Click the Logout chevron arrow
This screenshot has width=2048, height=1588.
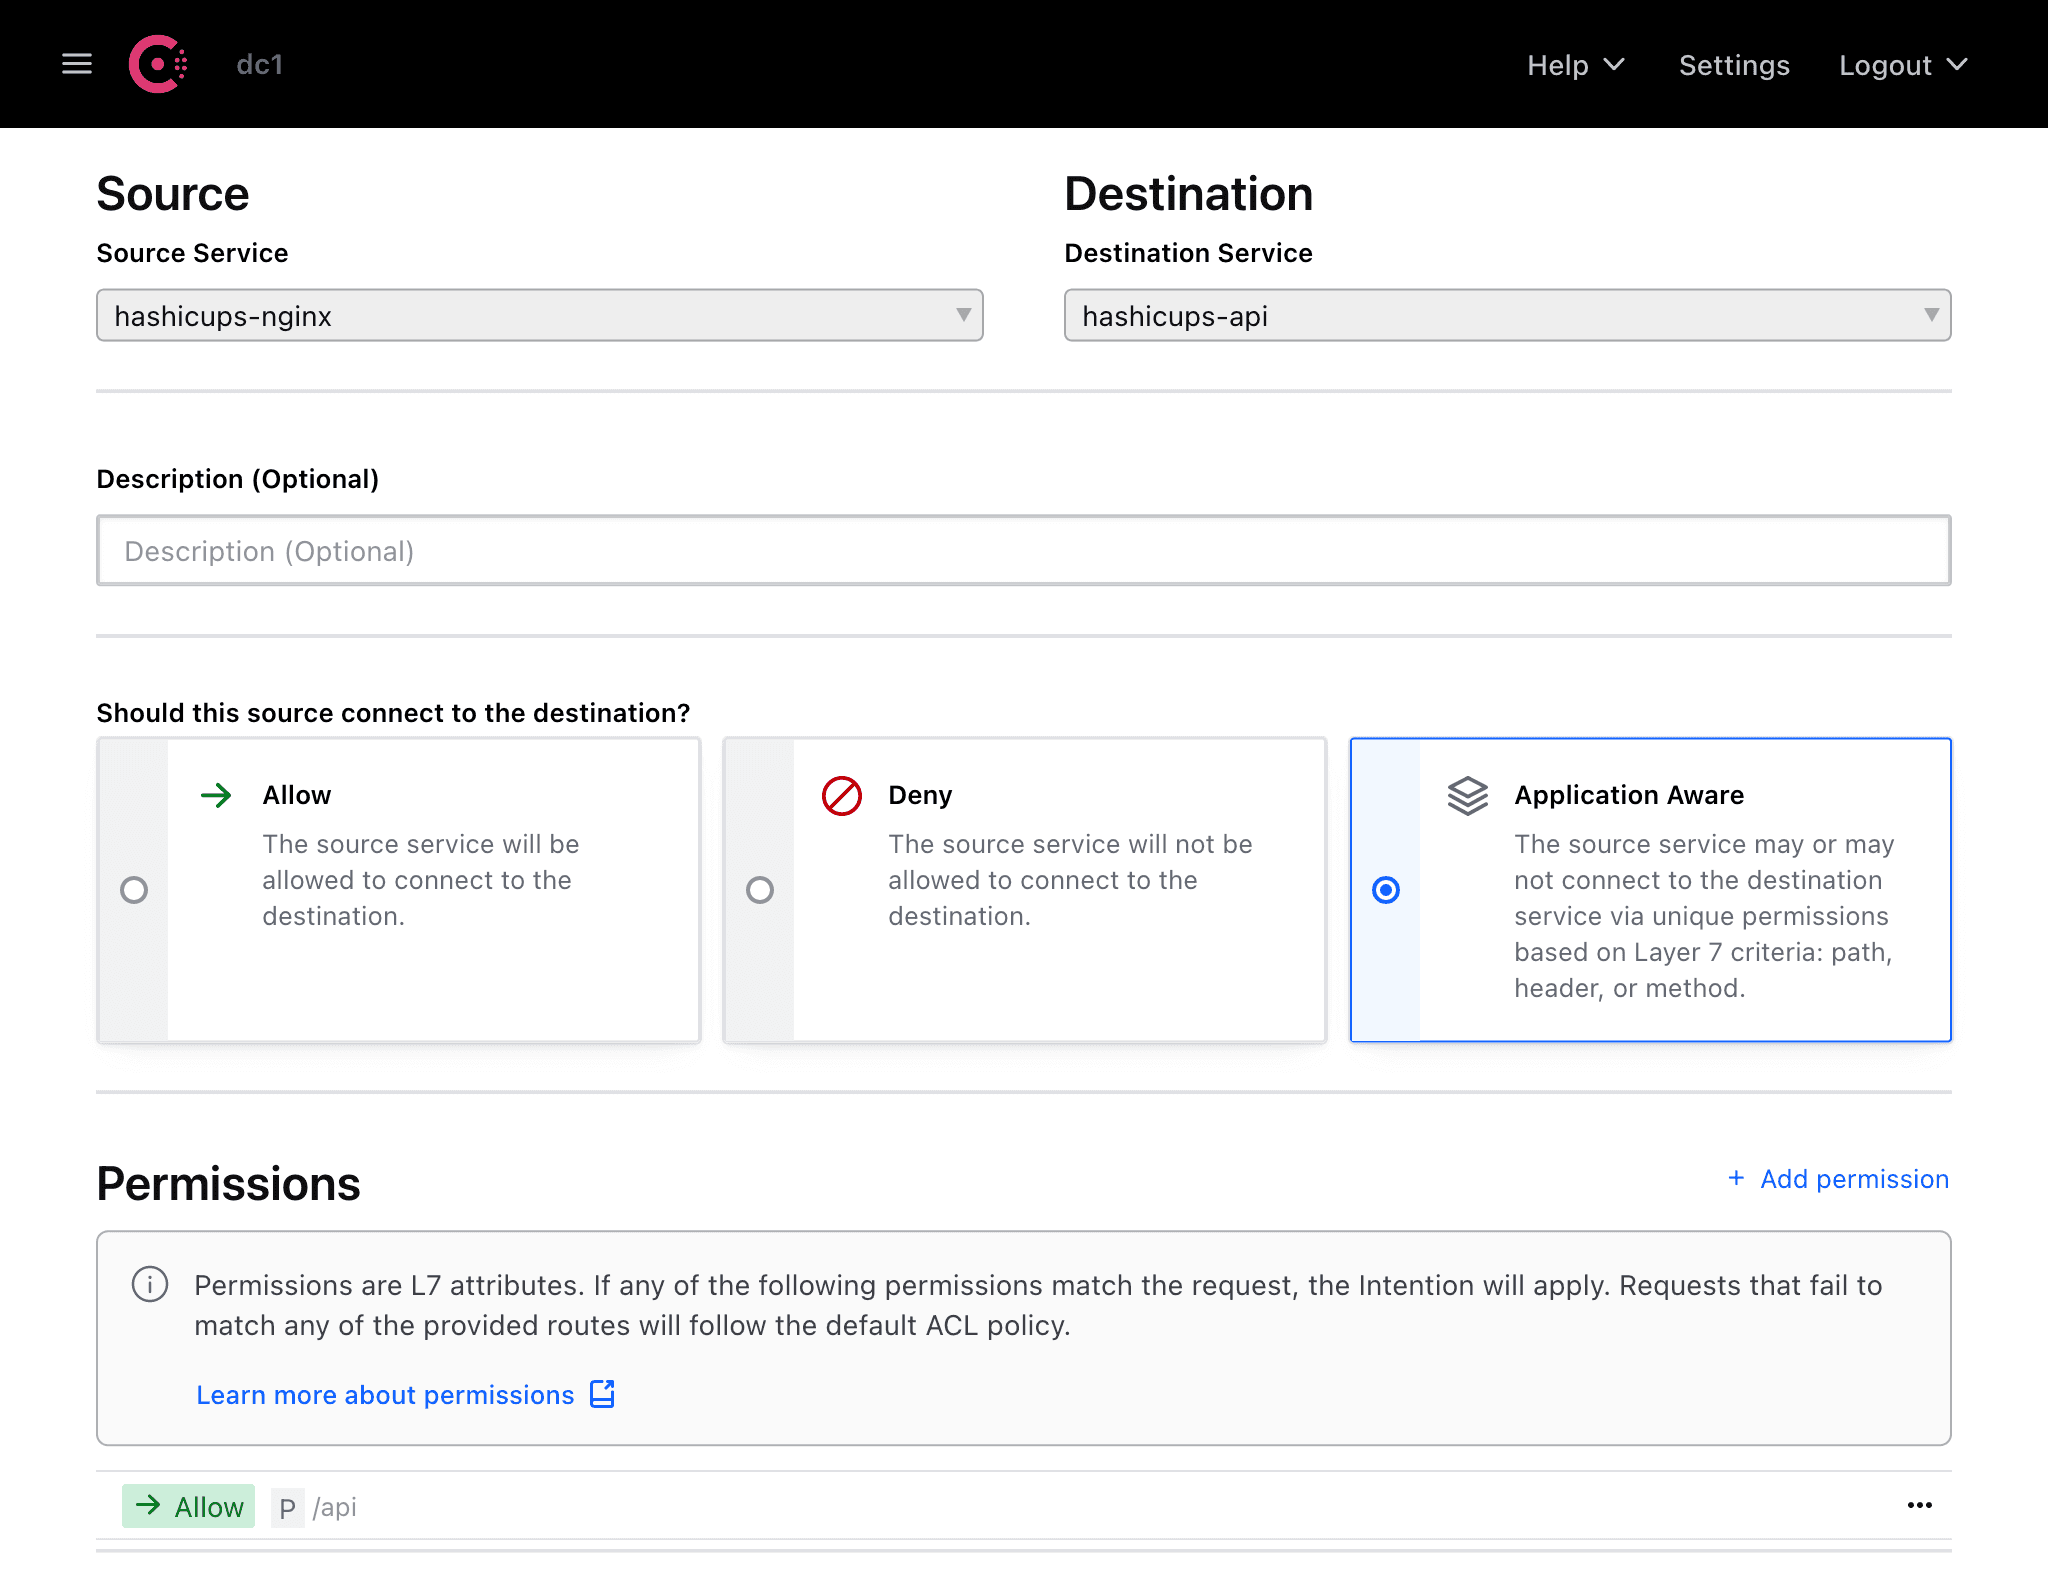coord(1957,65)
